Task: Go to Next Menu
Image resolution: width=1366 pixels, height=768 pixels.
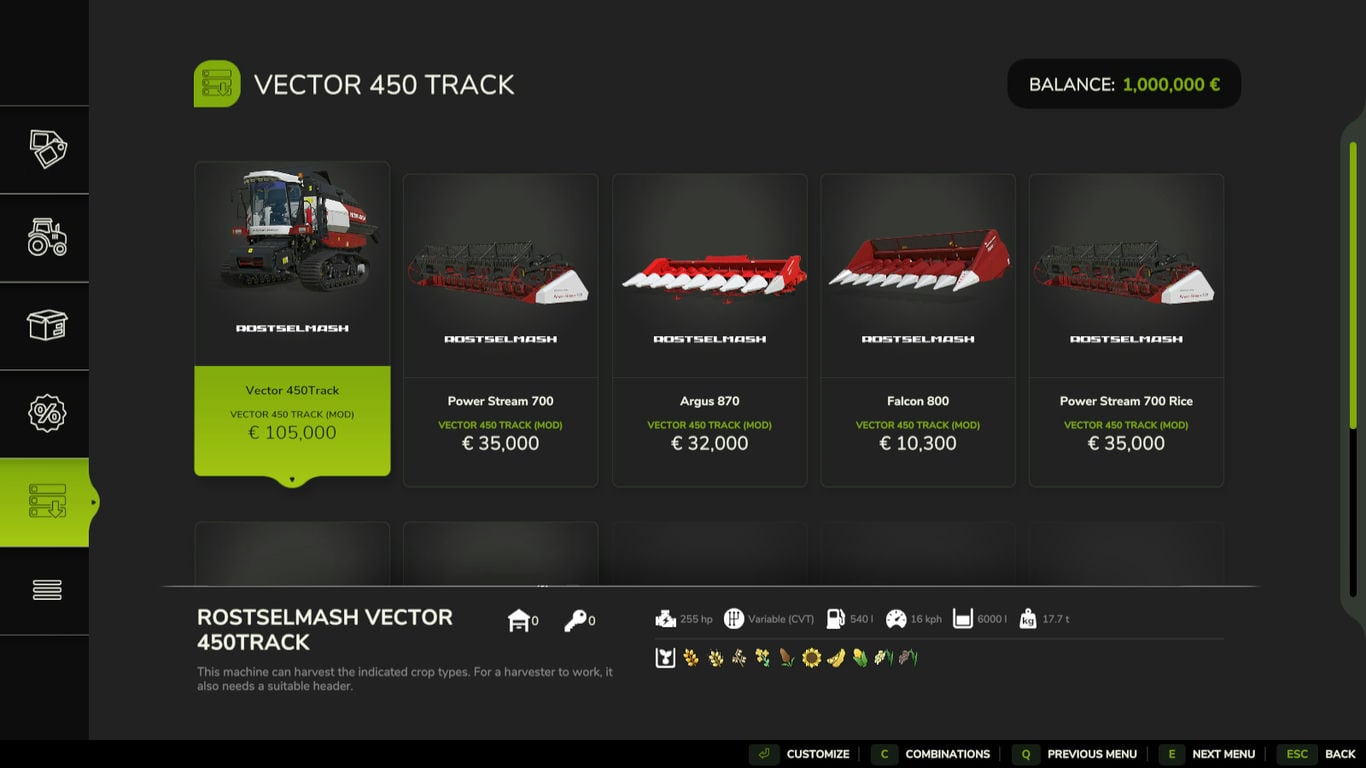Action: 1209,754
